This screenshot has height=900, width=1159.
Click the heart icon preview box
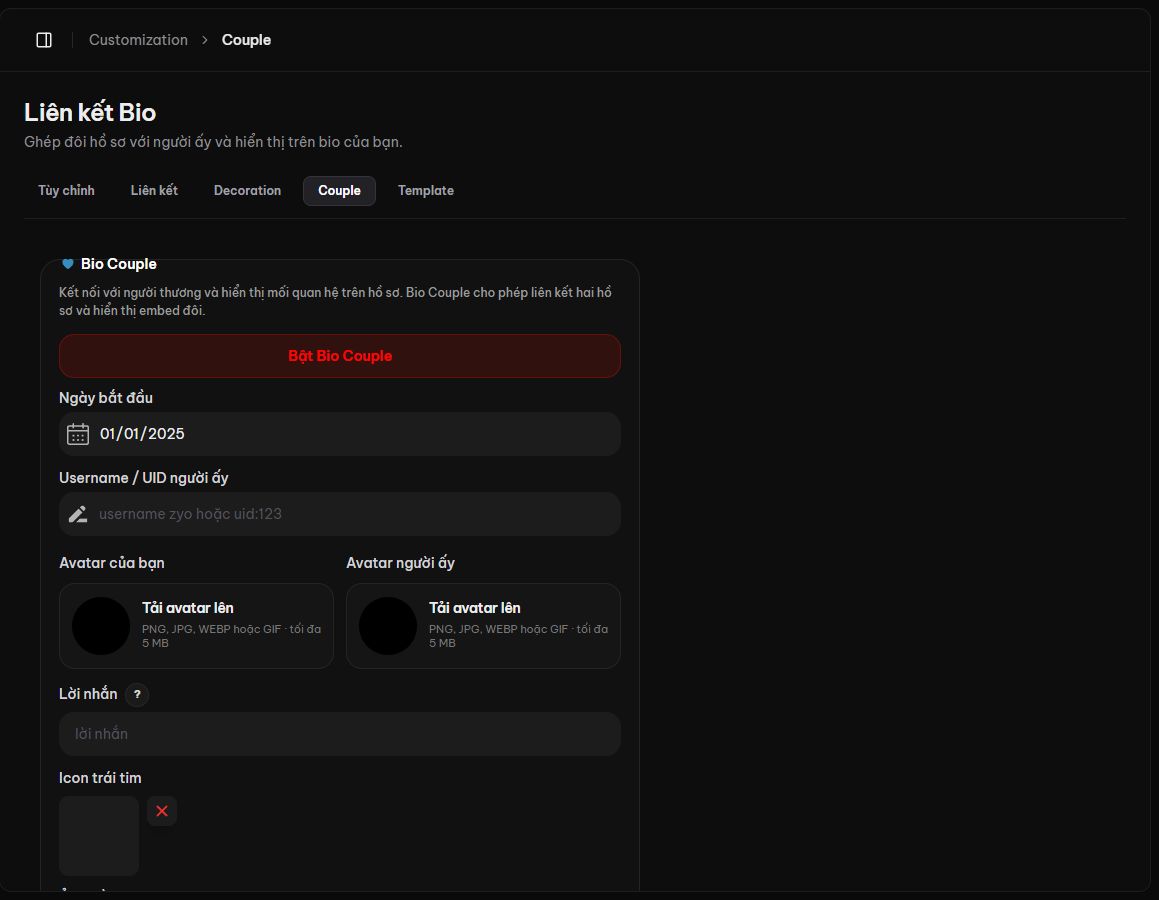coord(99,836)
